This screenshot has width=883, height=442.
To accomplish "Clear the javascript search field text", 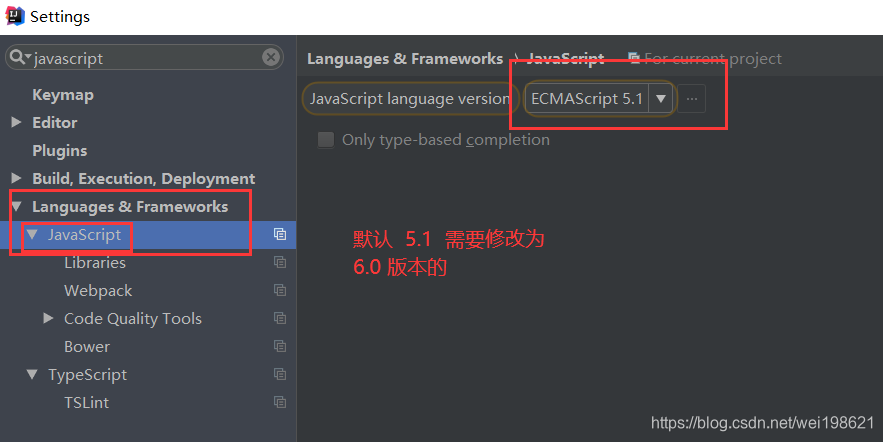I will (x=271, y=57).
